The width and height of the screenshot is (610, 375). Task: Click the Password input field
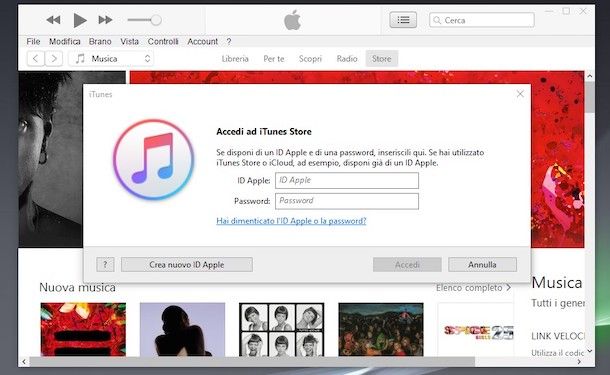coord(347,201)
